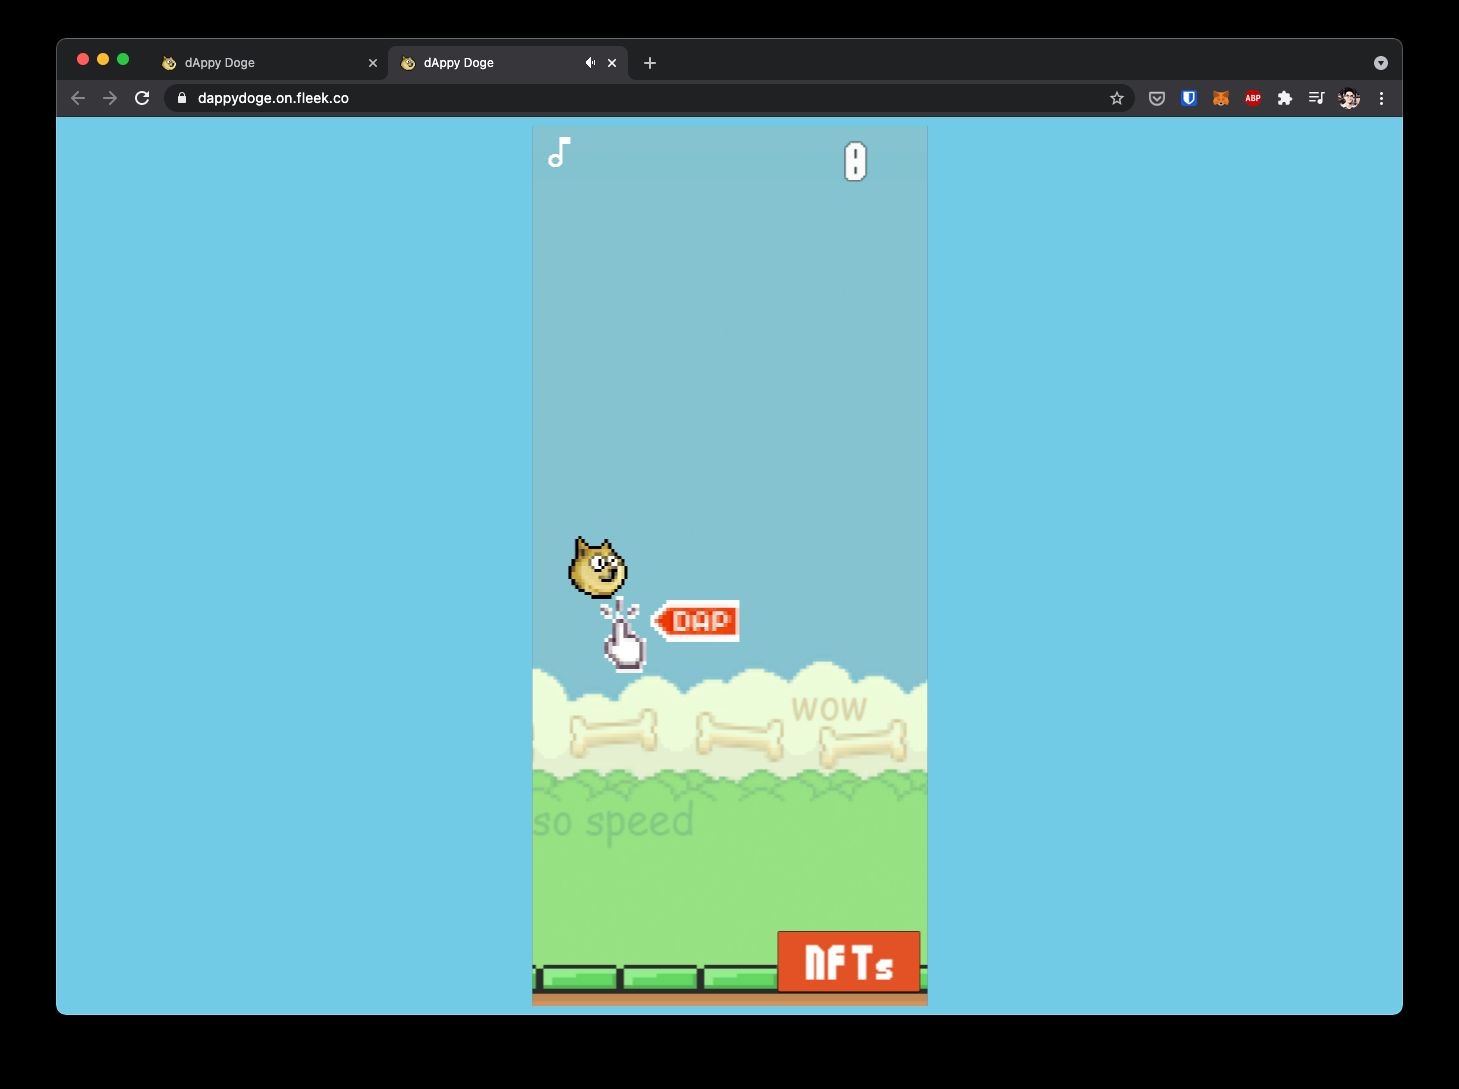1459x1089 pixels.
Task: Maximize the Chrome window with the green button
Action: click(x=123, y=59)
